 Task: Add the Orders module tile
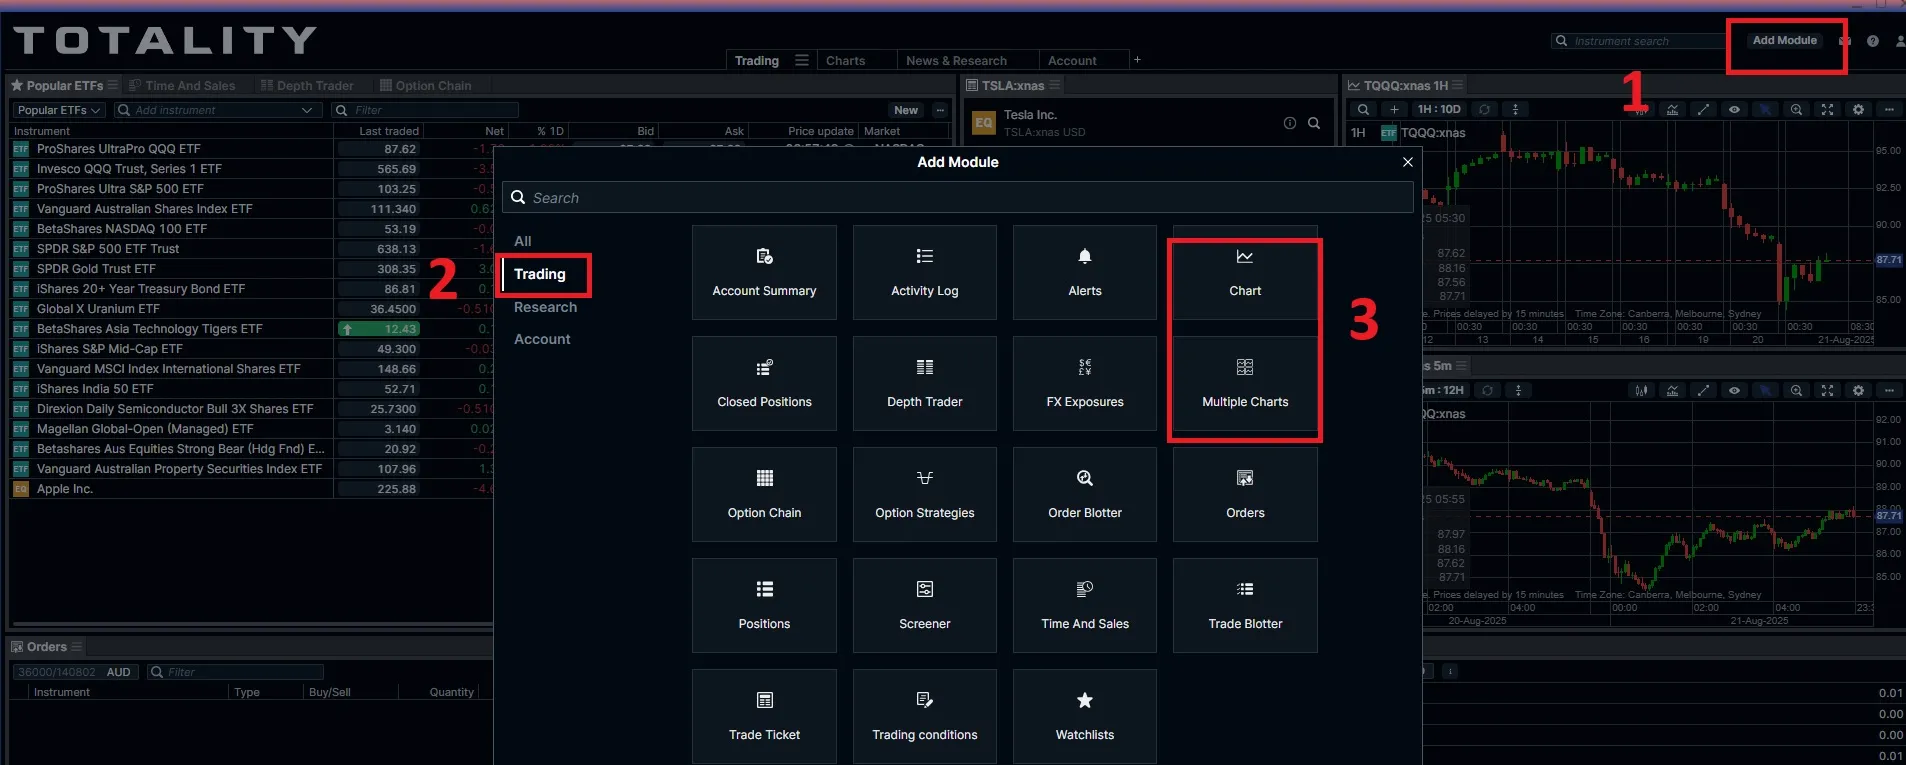[1245, 495]
